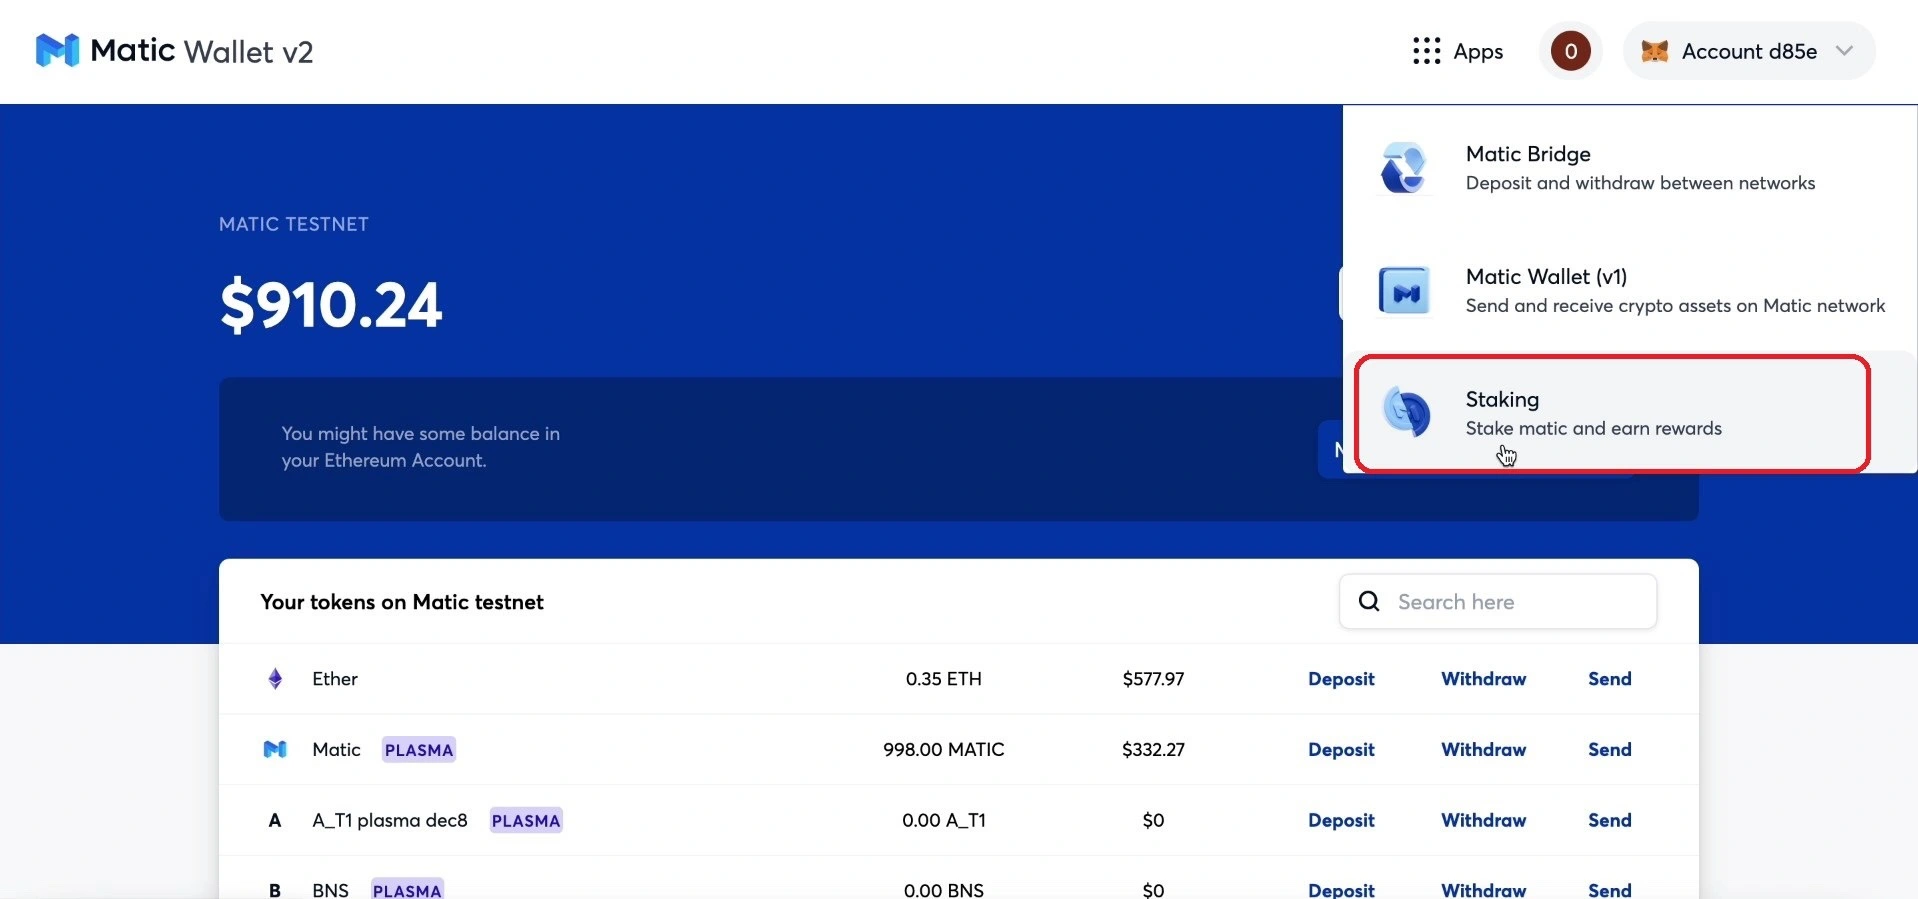Click the $332.27 Matic value
Image resolution: width=1918 pixels, height=899 pixels.
point(1153,749)
